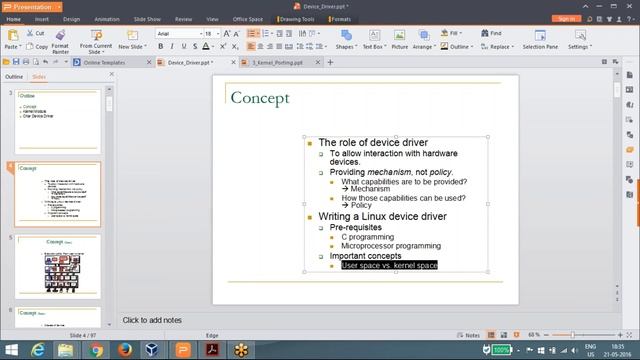Switch to normal view in status bar
This screenshot has height=360, width=640.
(491, 335)
